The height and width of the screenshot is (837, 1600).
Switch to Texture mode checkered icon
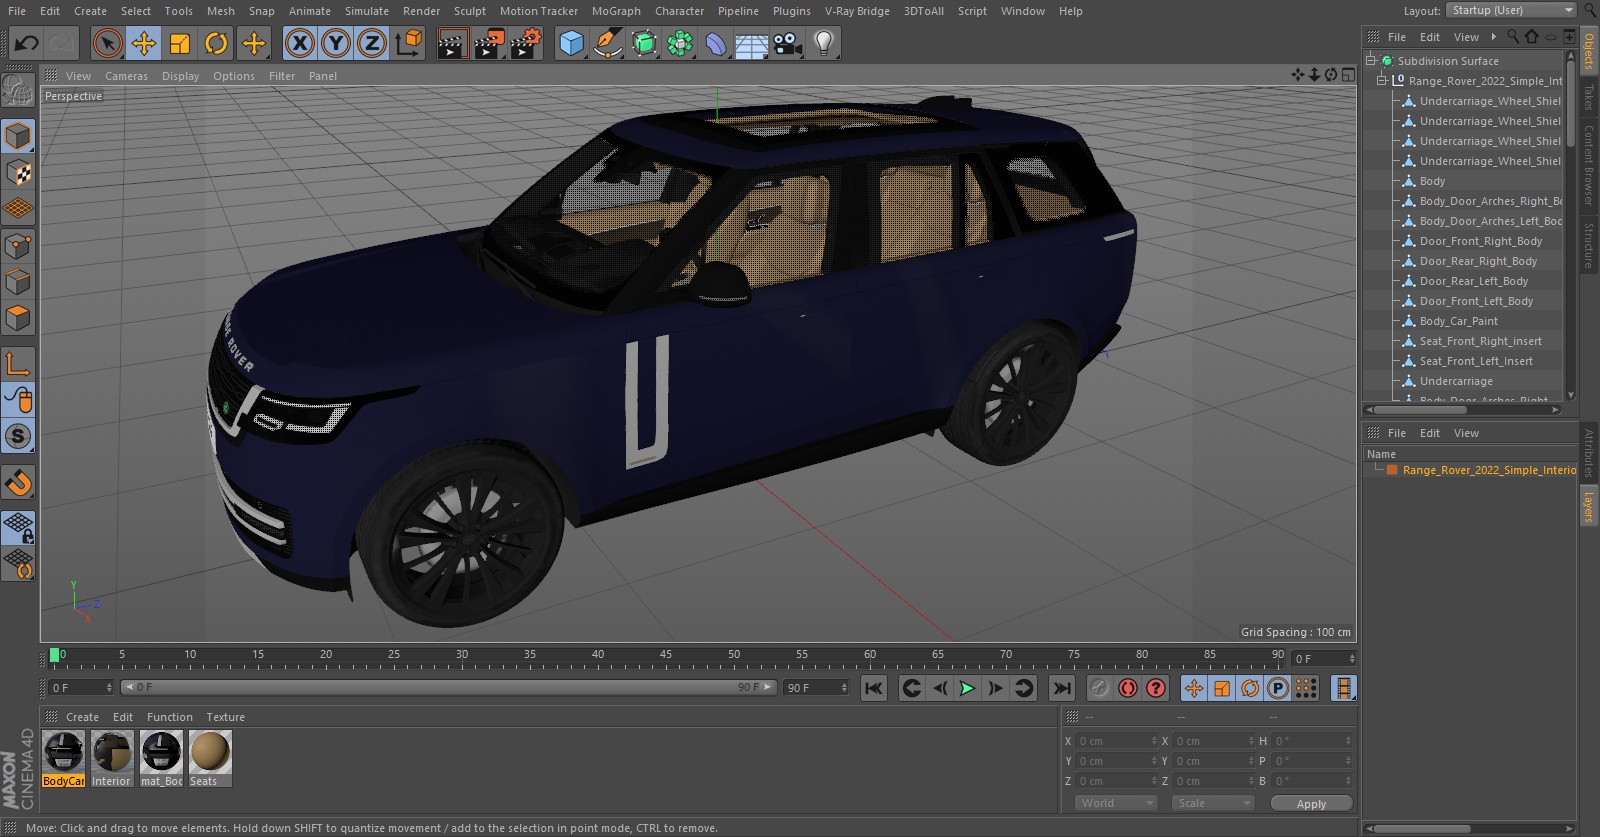(18, 173)
